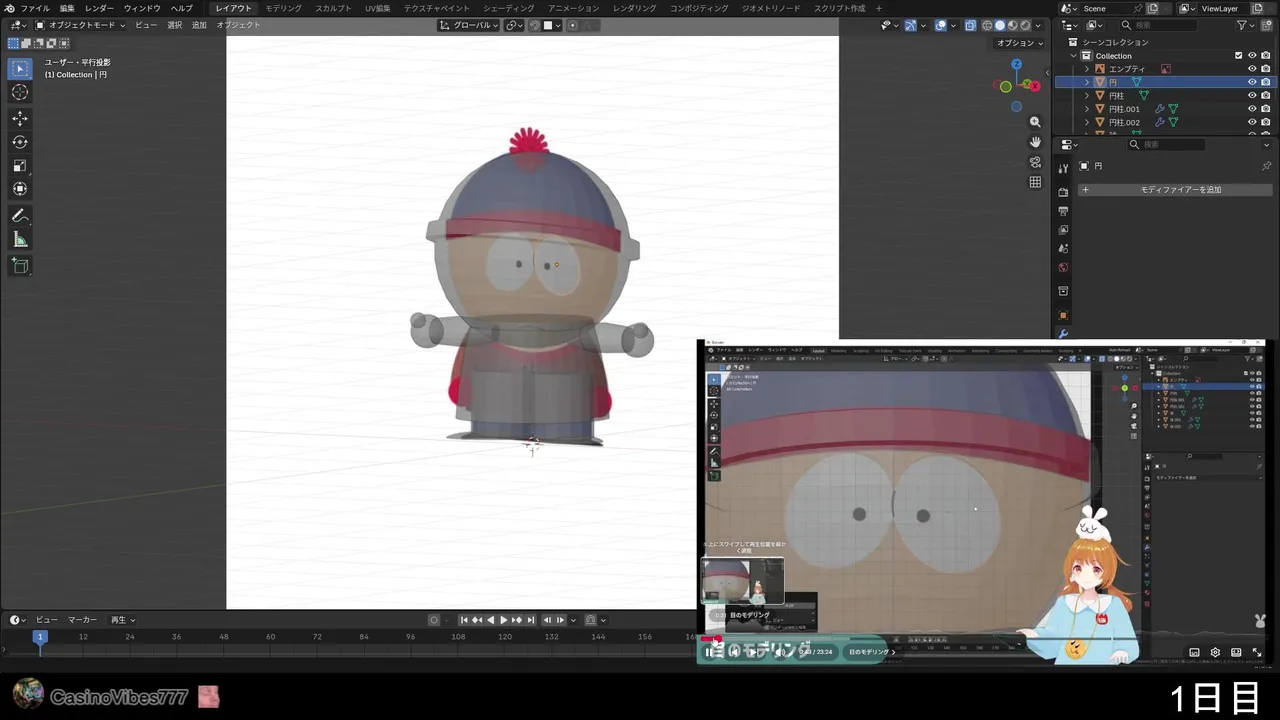Image resolution: width=1280 pixels, height=720 pixels.
Task: Open the Object properties tab
Action: (1063, 315)
